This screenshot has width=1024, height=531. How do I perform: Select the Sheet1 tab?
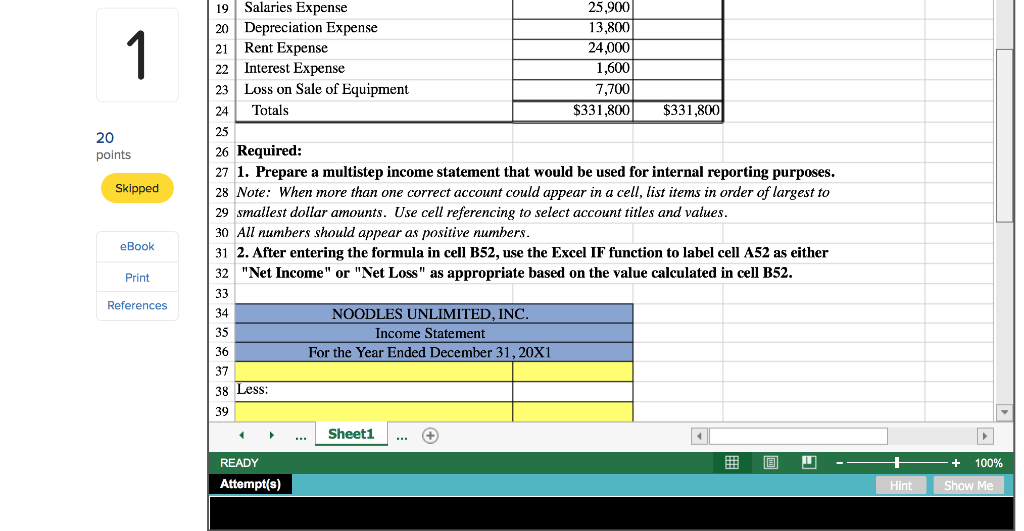click(351, 434)
